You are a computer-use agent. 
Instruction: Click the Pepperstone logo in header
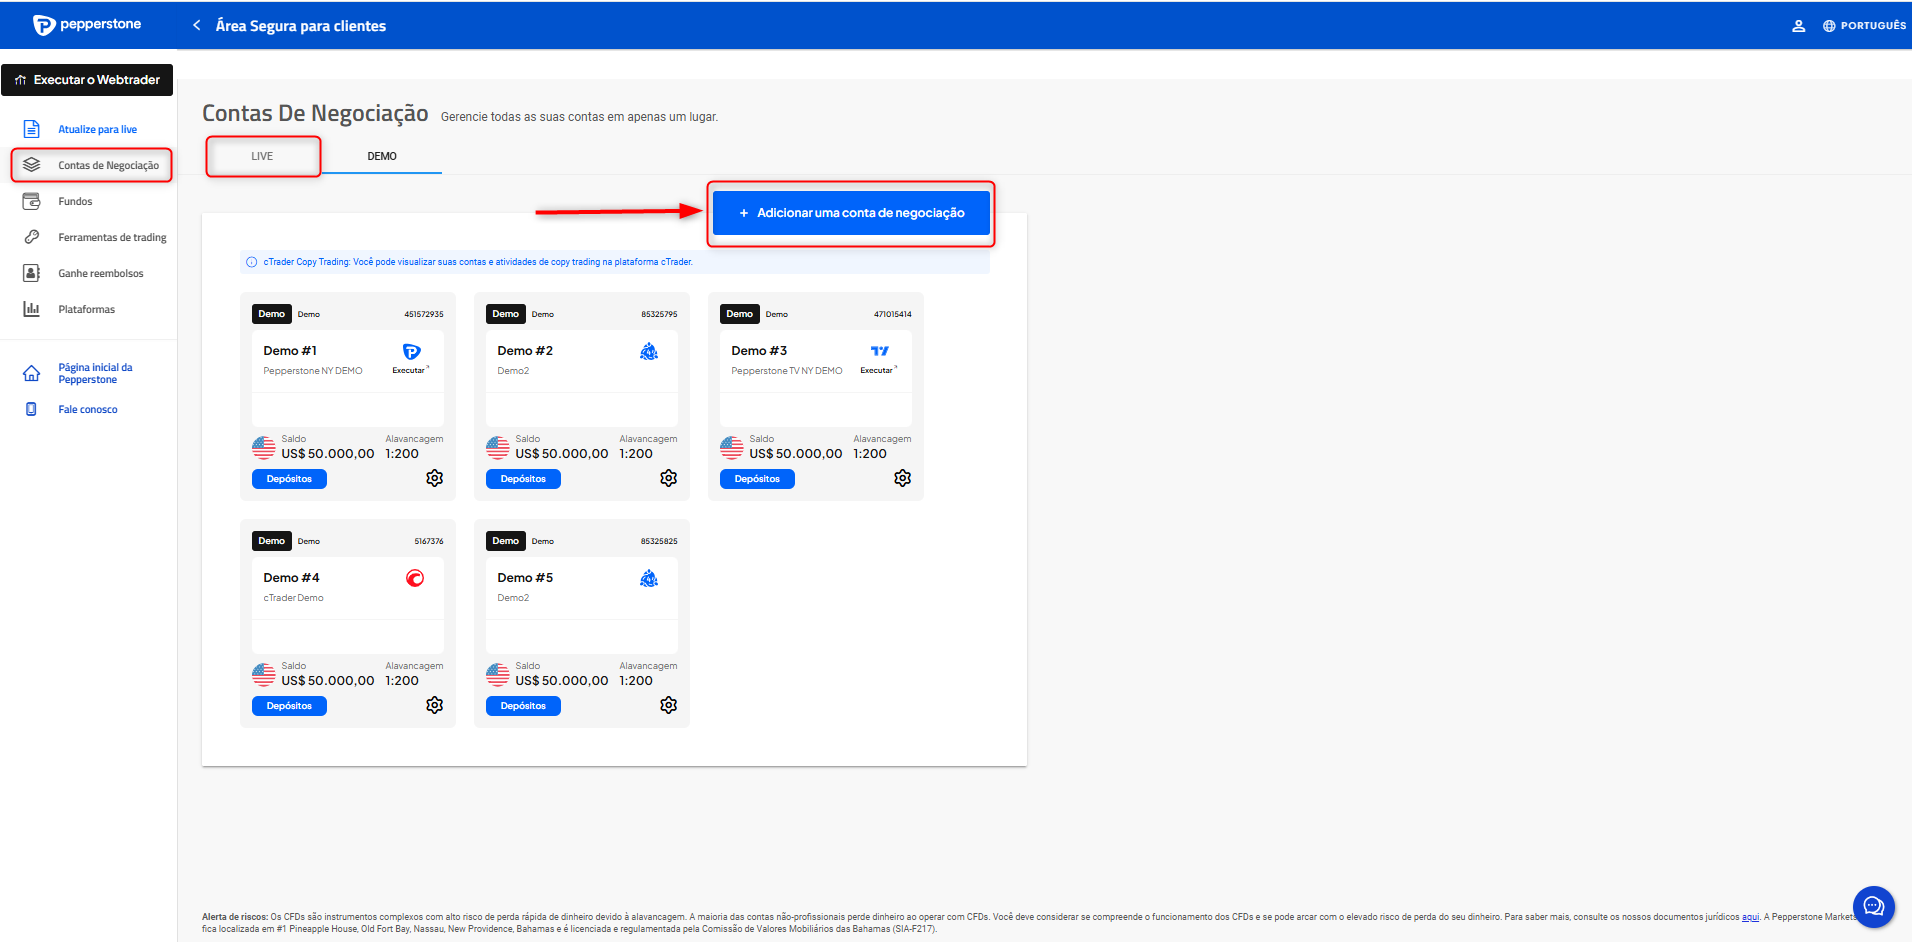click(x=88, y=25)
